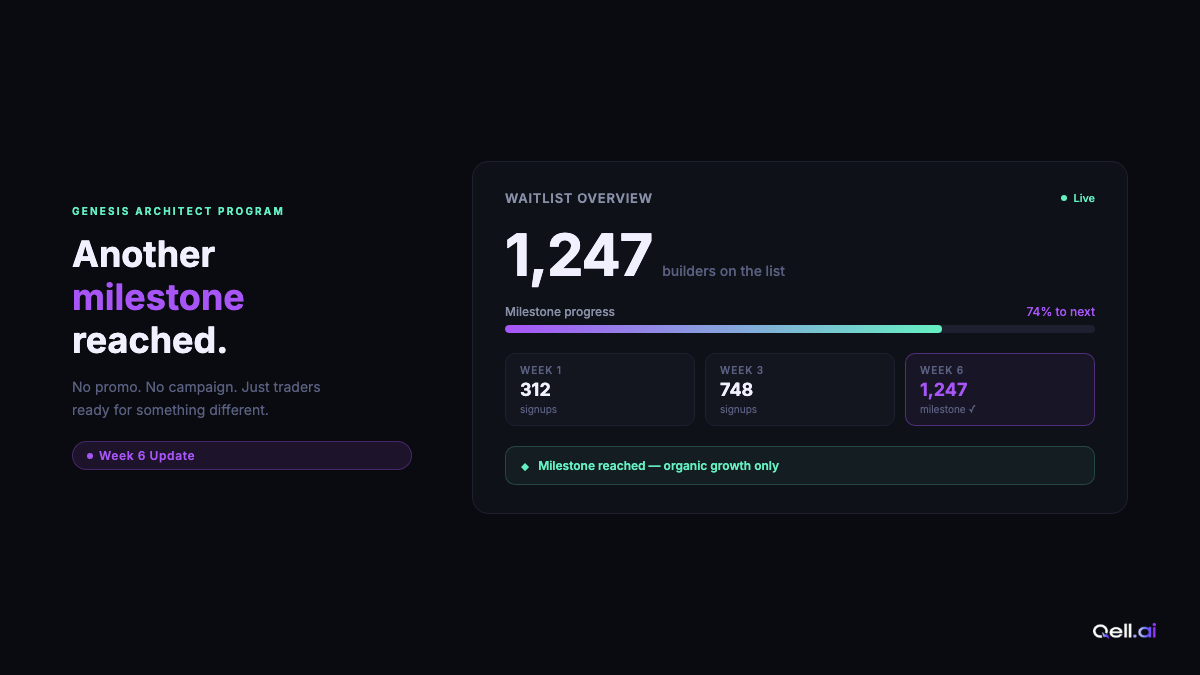1200x675 pixels.
Task: Click the Week 6 Update pill
Action: (241, 456)
